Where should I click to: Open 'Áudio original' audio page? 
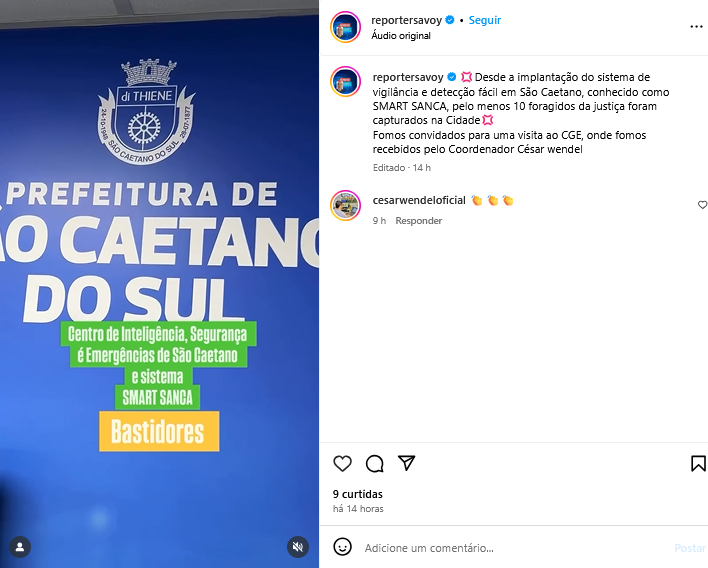point(401,36)
